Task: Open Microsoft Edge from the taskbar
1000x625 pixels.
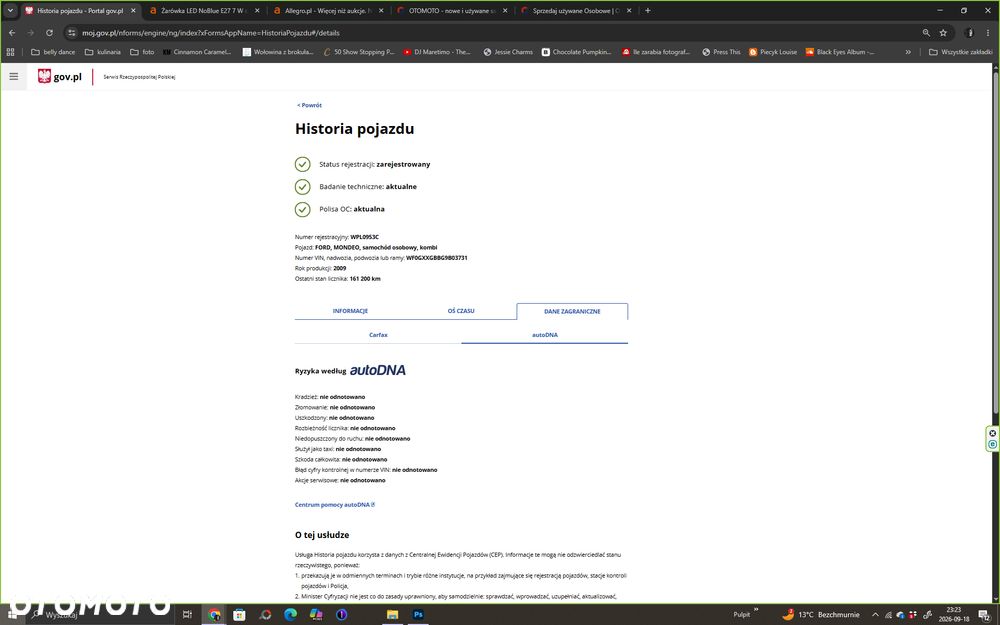Action: point(290,615)
